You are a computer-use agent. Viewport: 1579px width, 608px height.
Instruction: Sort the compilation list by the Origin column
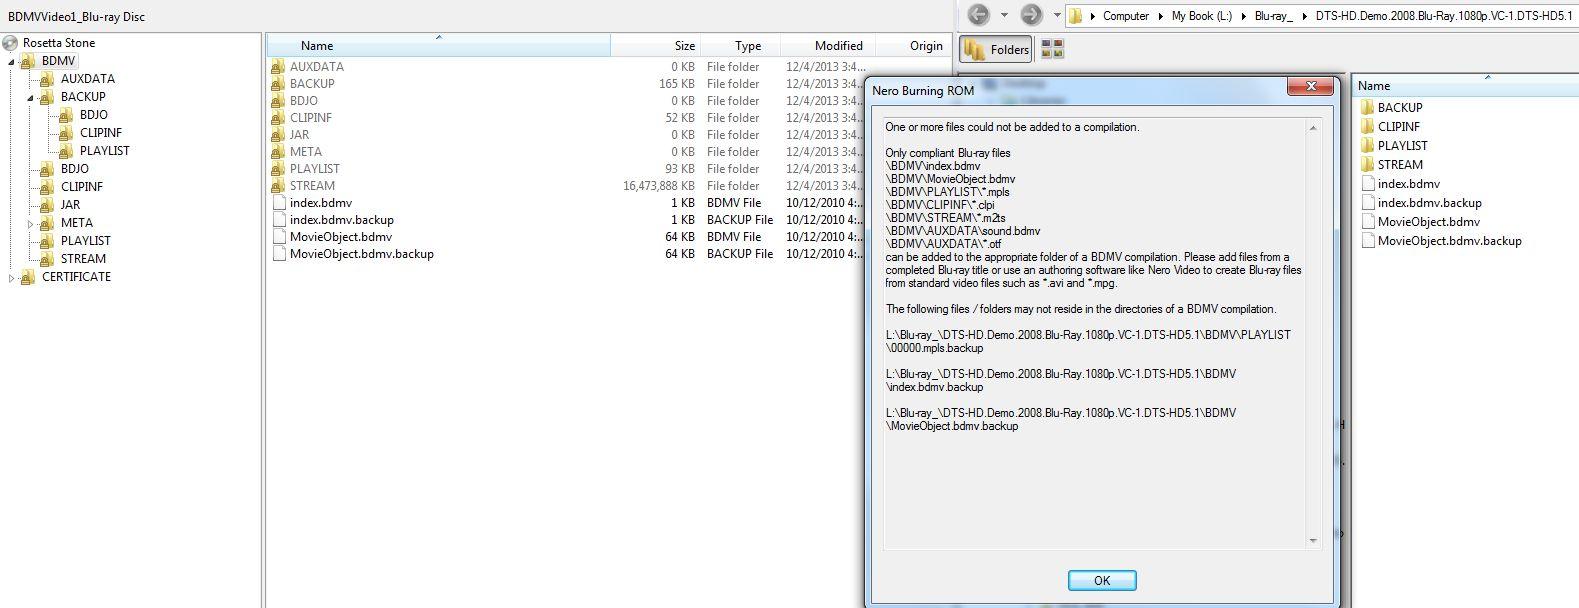click(x=914, y=45)
